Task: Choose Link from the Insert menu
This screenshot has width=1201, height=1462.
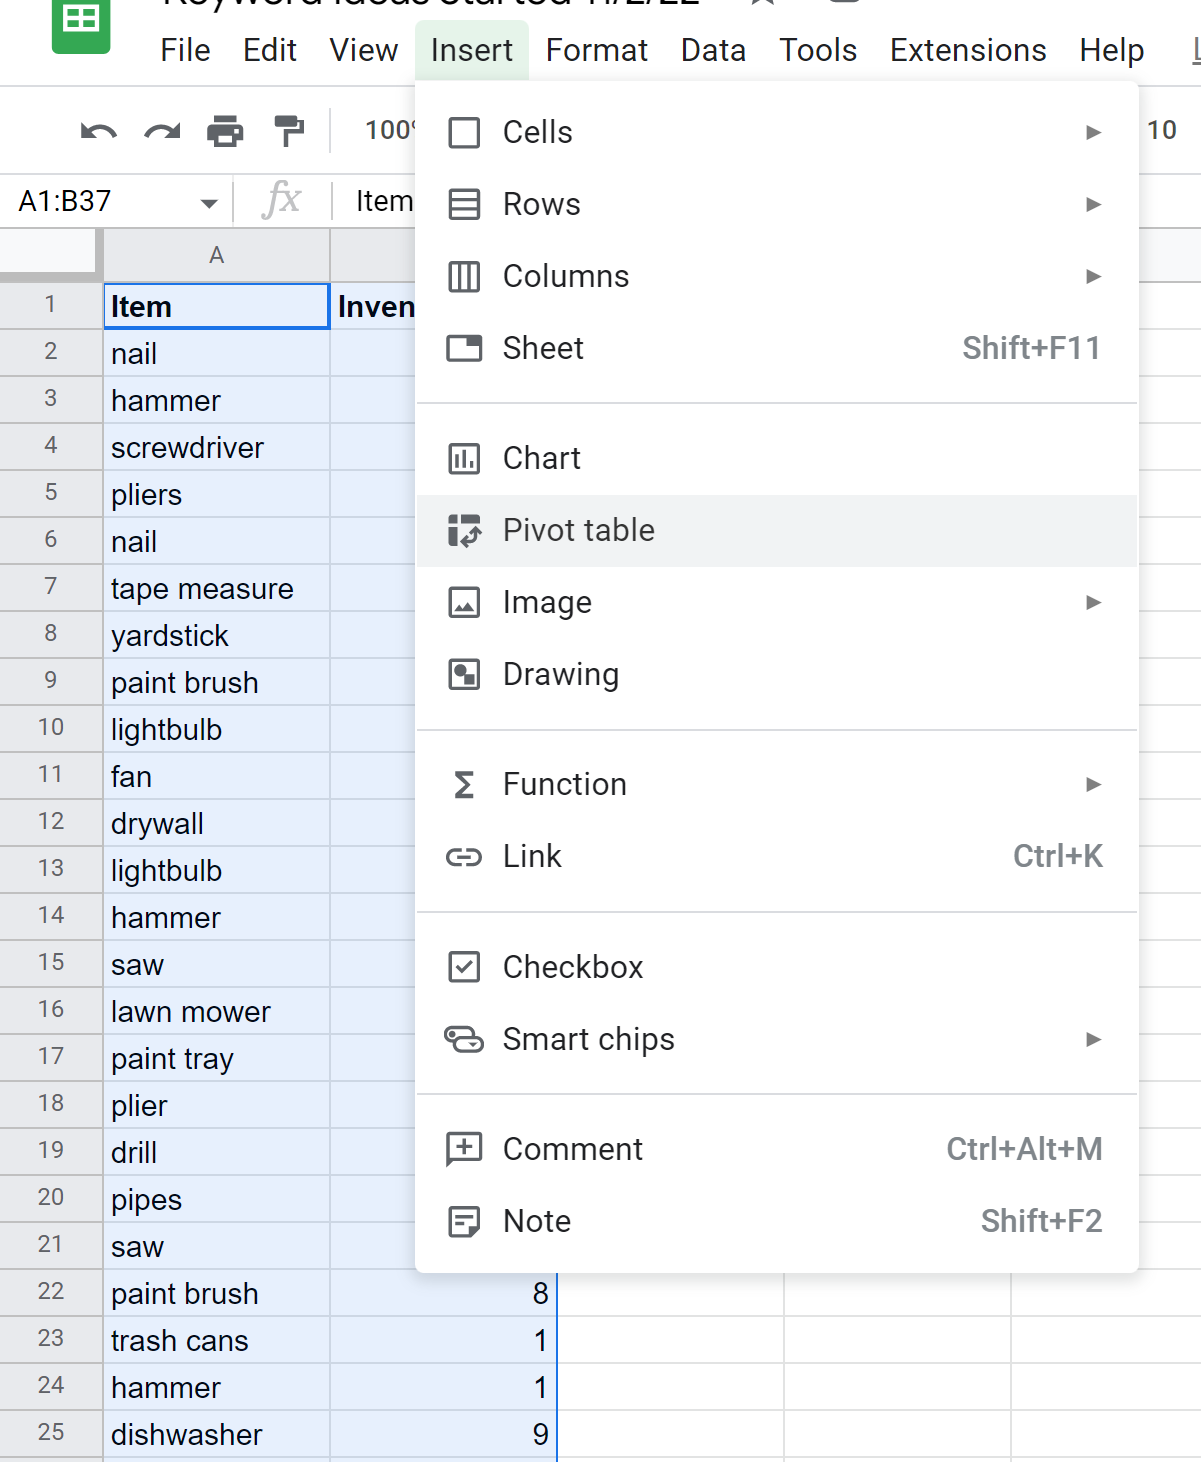Action: (x=532, y=856)
